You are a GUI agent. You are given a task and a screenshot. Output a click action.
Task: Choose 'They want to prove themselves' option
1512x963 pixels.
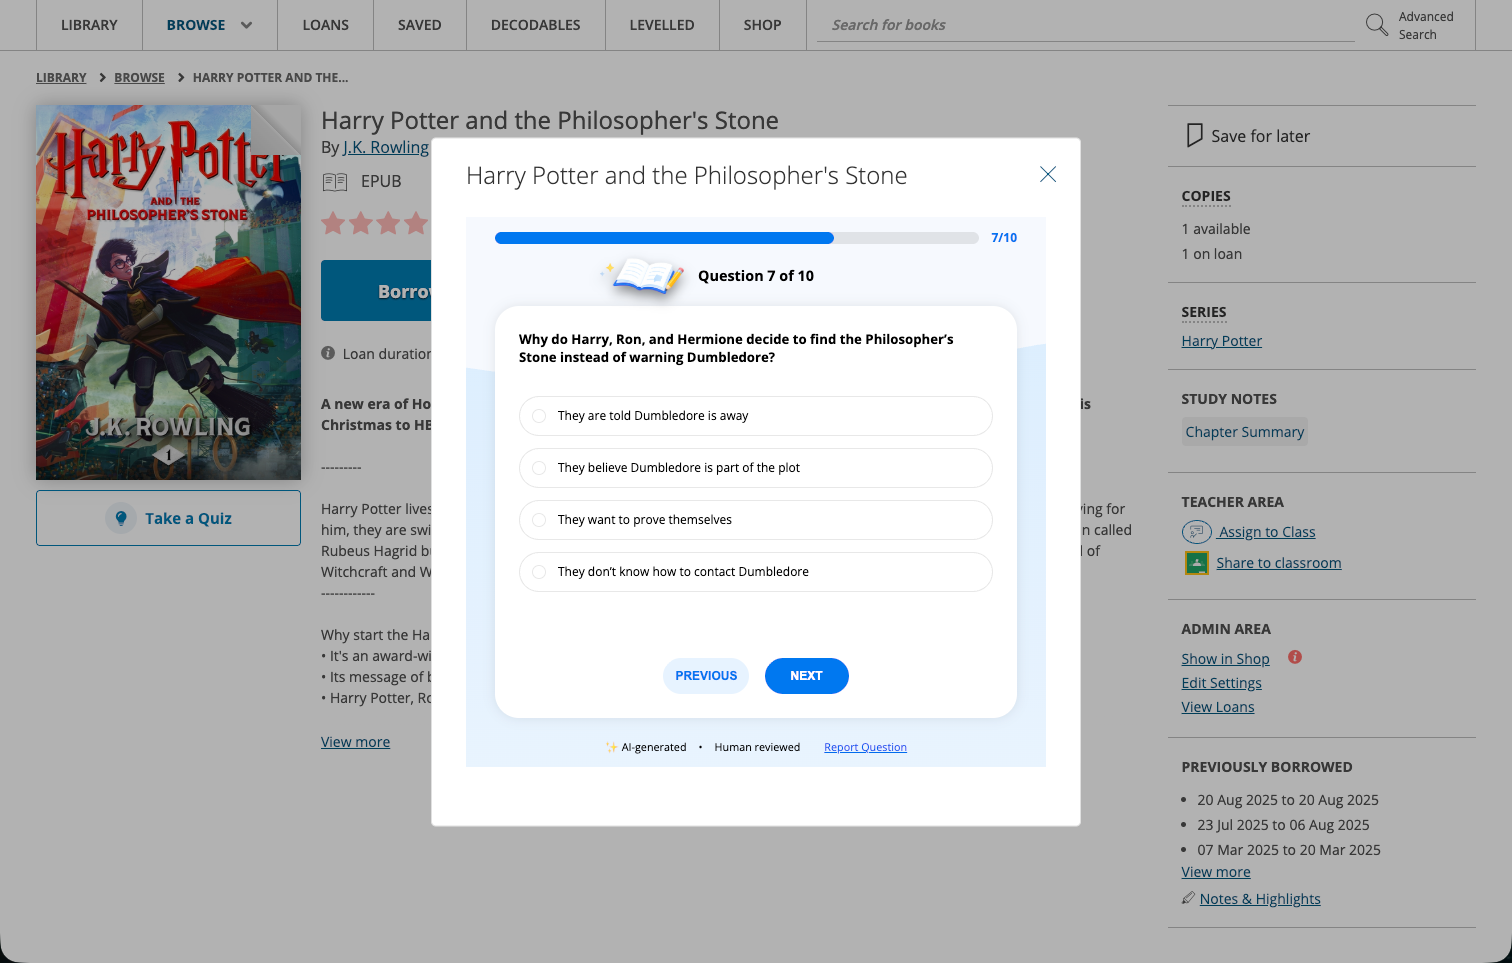756,520
